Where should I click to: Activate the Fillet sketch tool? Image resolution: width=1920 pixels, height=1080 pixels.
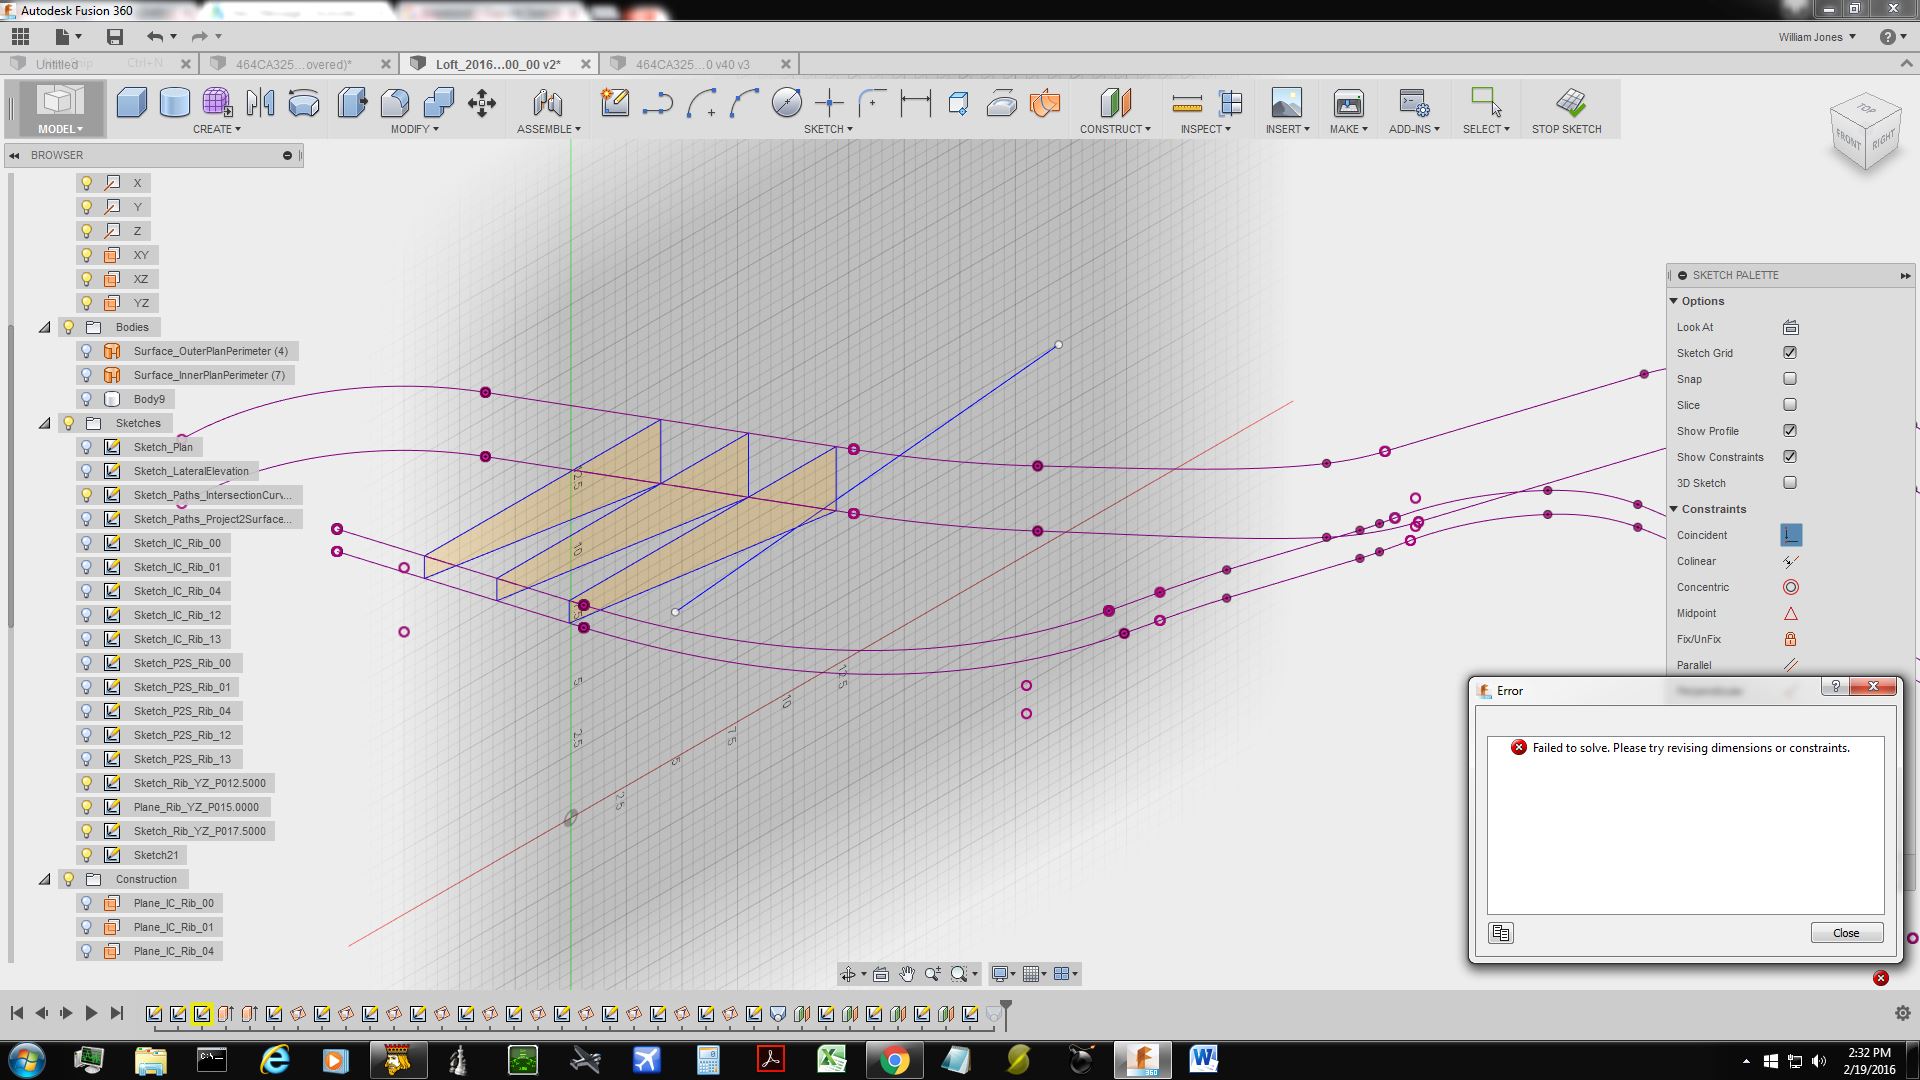point(872,103)
